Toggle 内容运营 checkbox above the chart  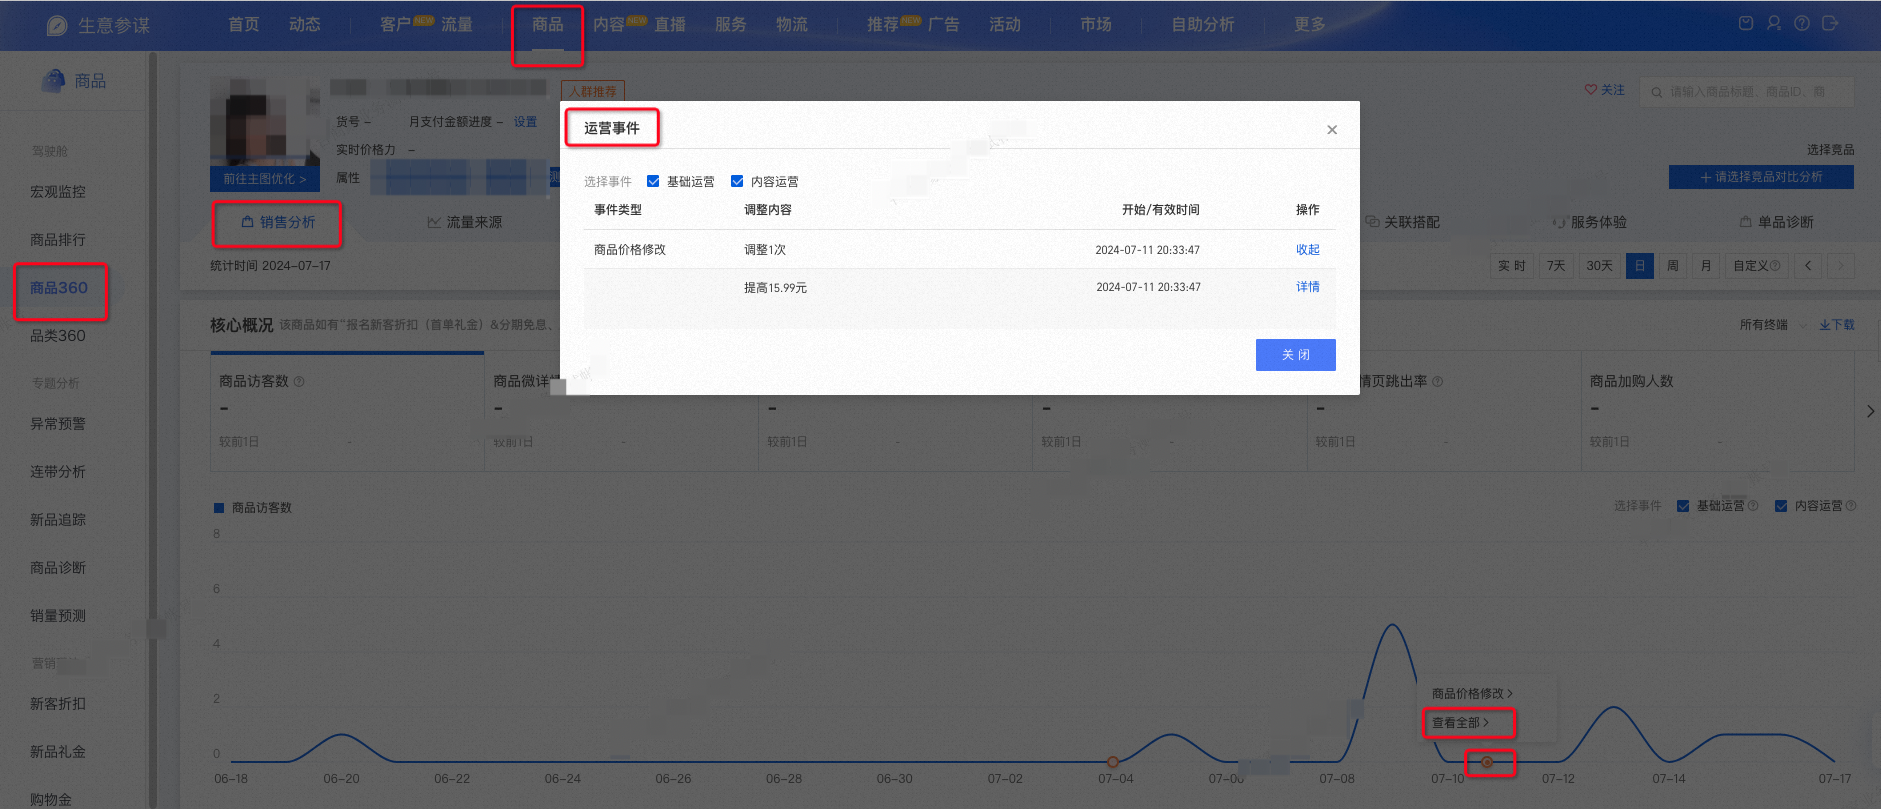point(1781,506)
